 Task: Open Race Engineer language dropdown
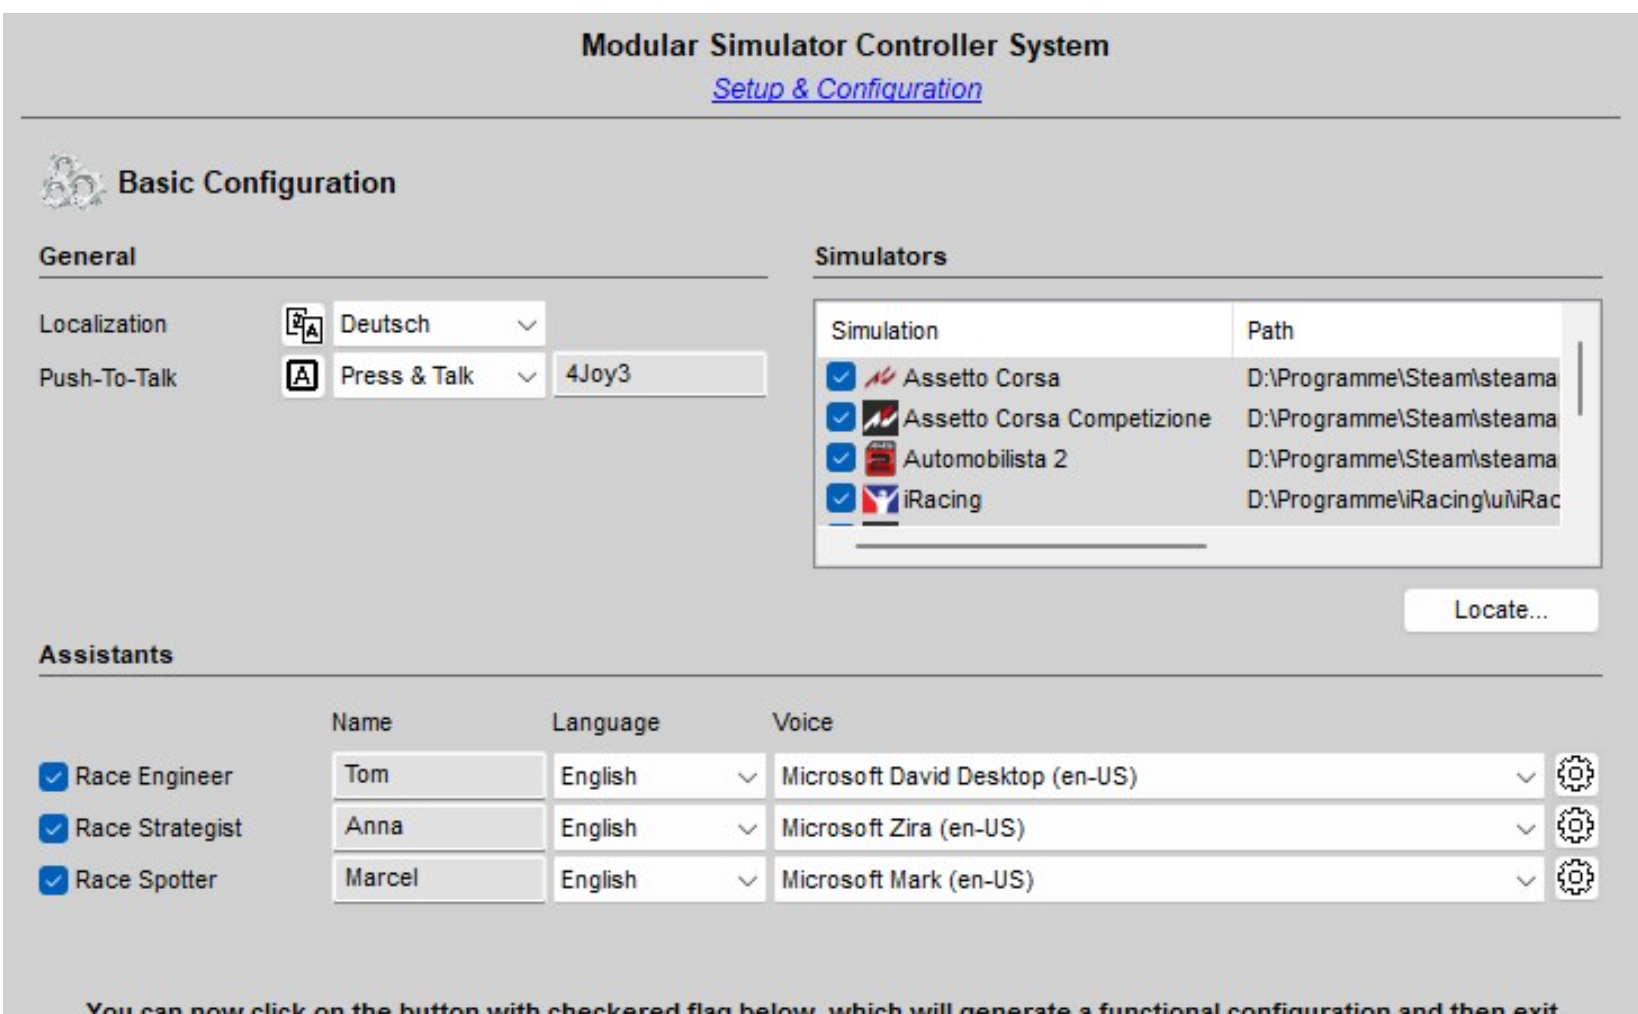point(659,777)
